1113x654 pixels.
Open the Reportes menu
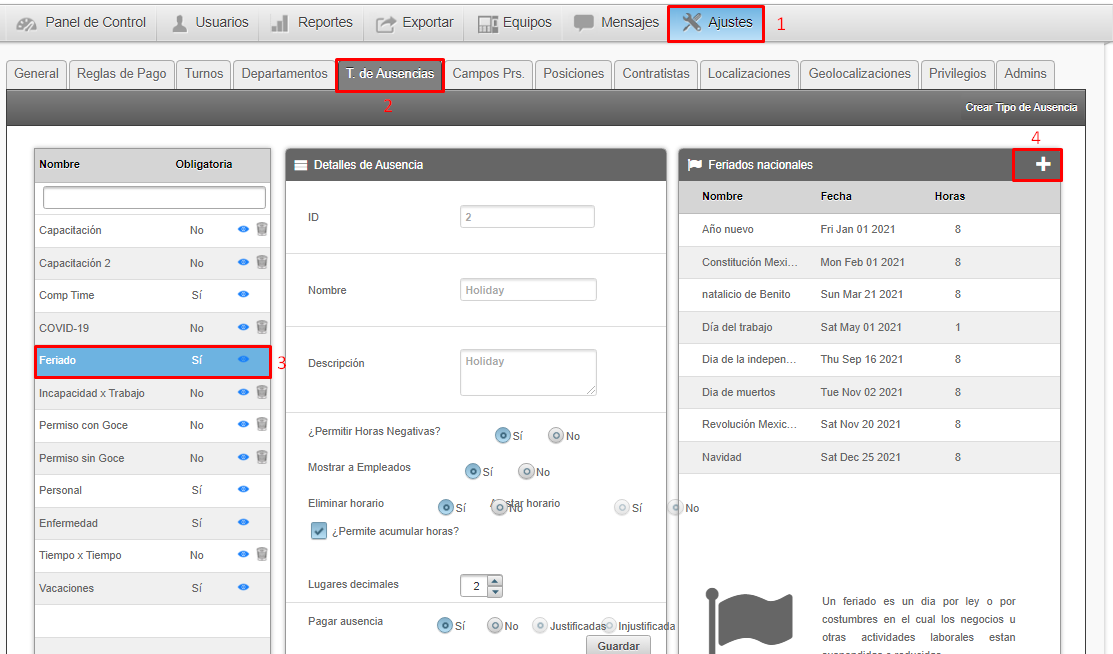click(311, 22)
